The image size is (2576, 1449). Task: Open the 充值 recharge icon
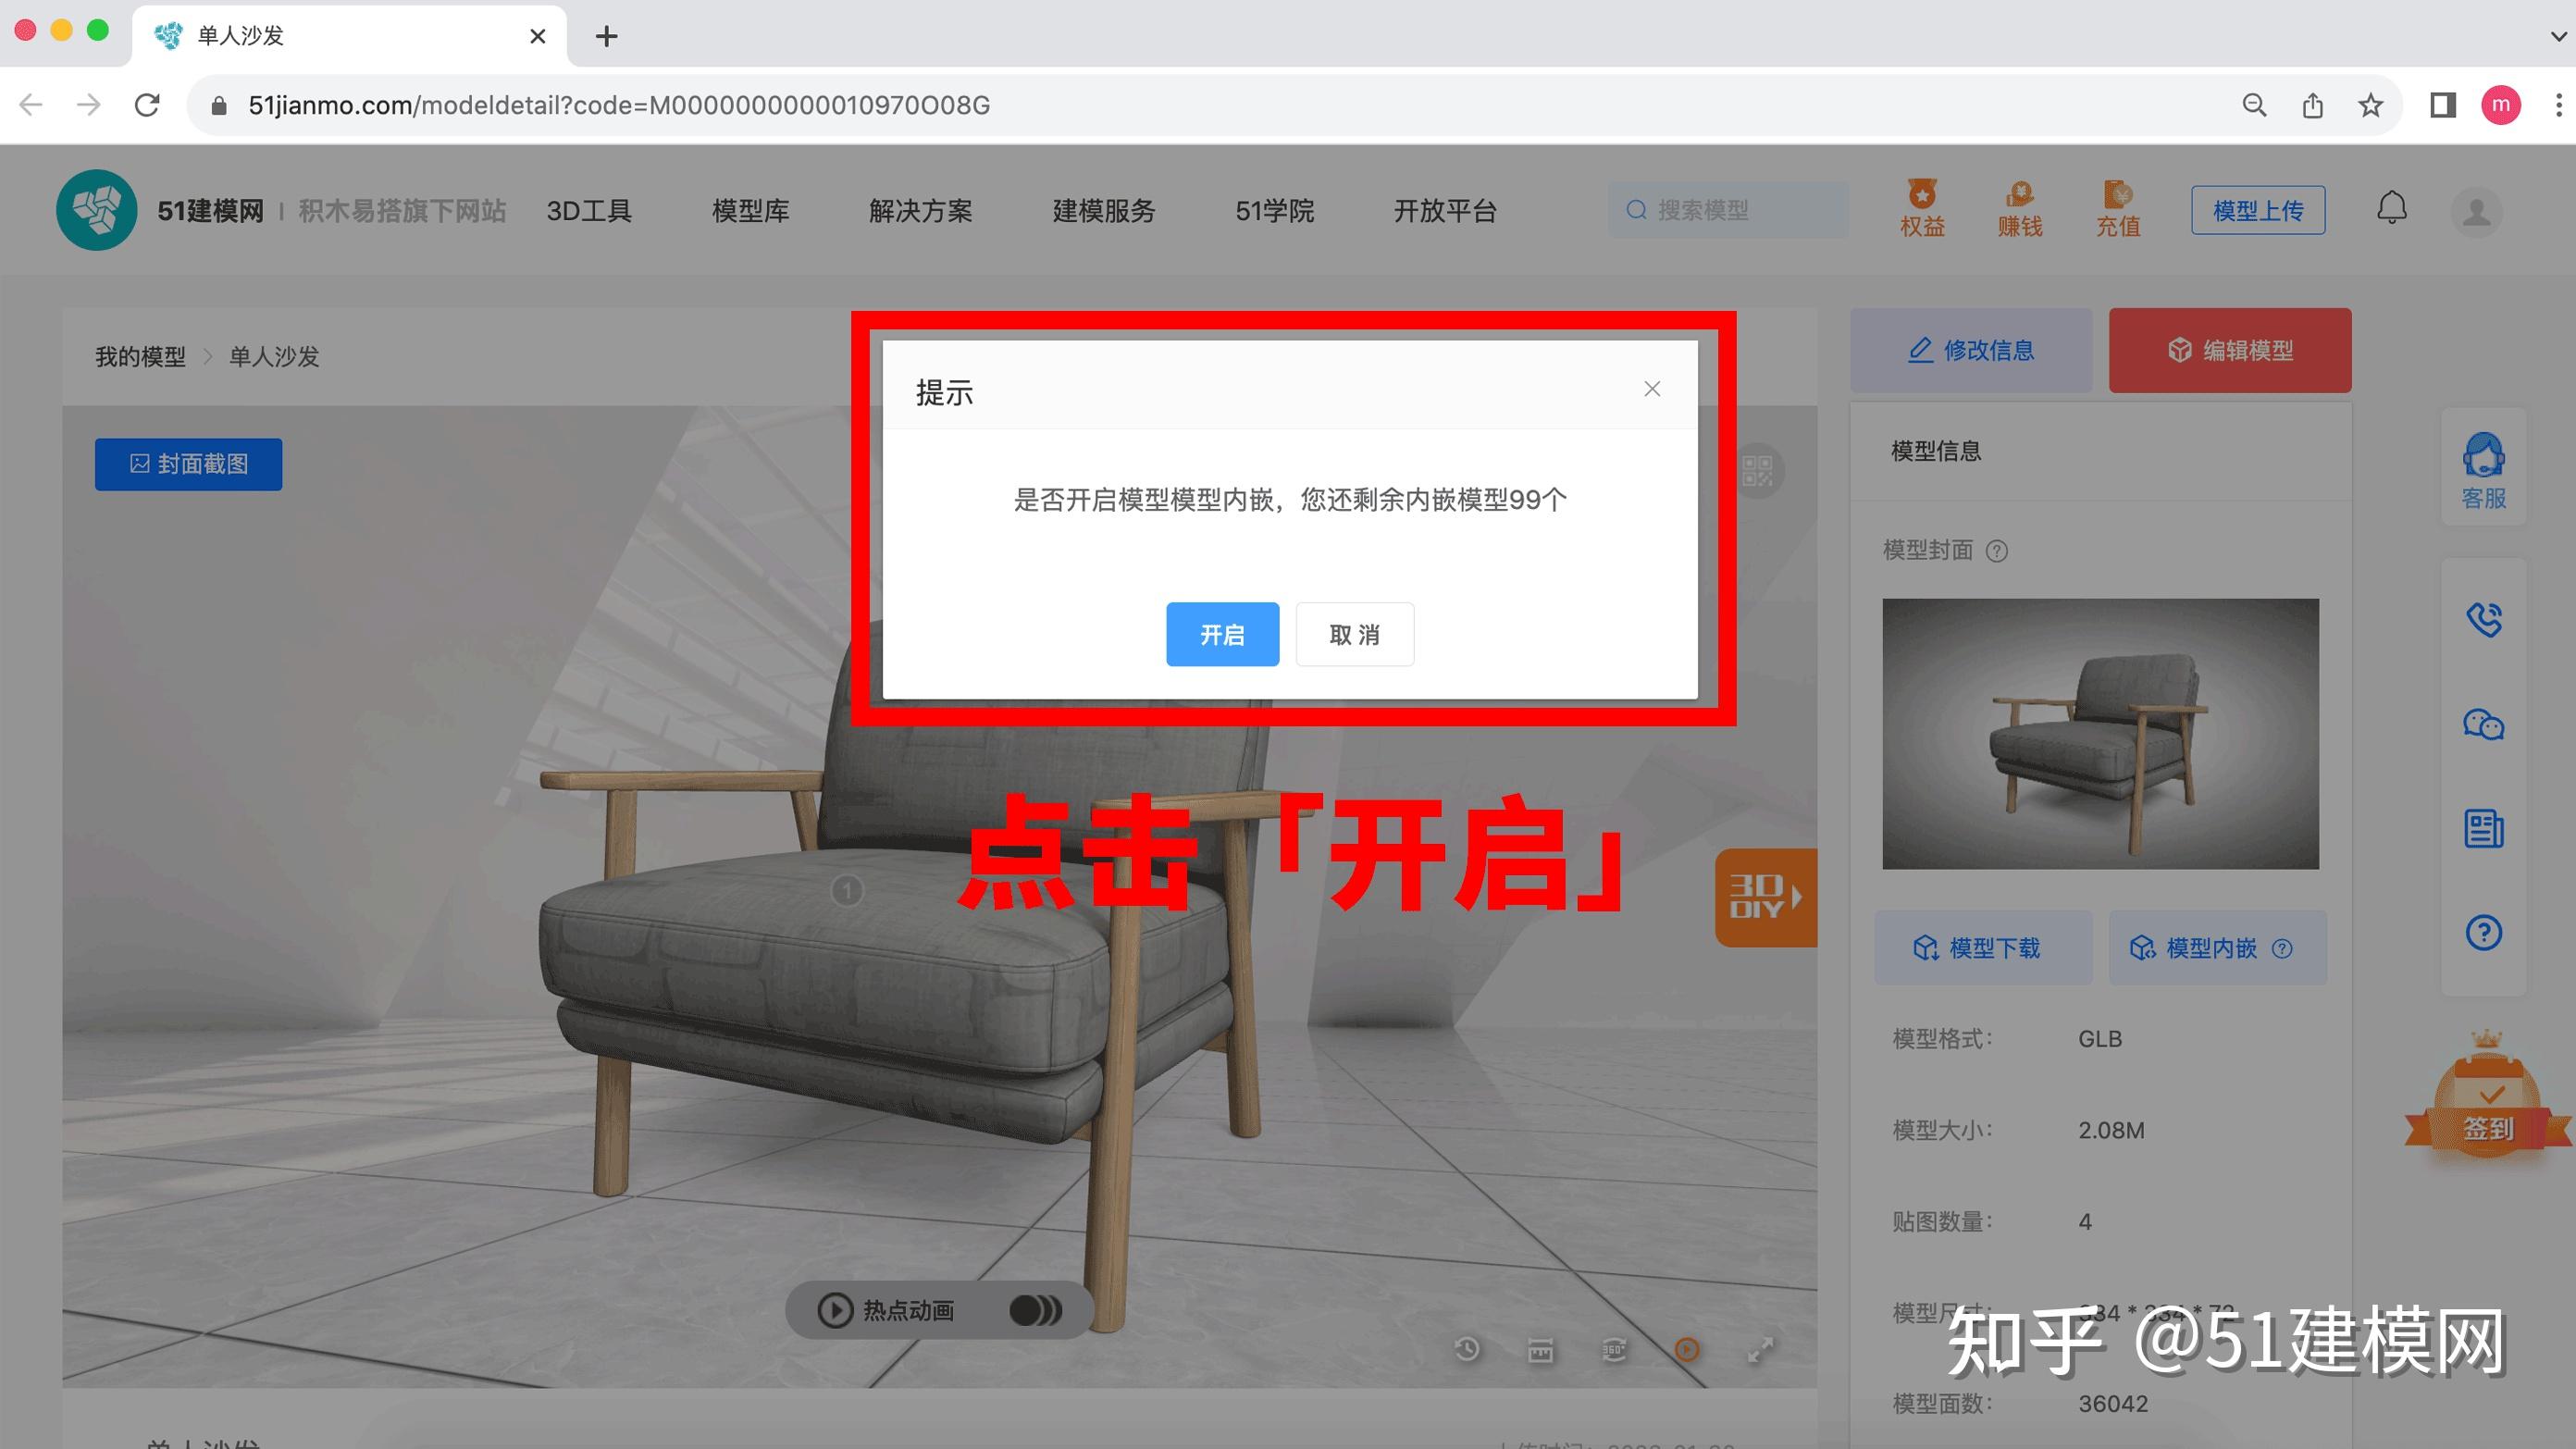coord(2118,210)
